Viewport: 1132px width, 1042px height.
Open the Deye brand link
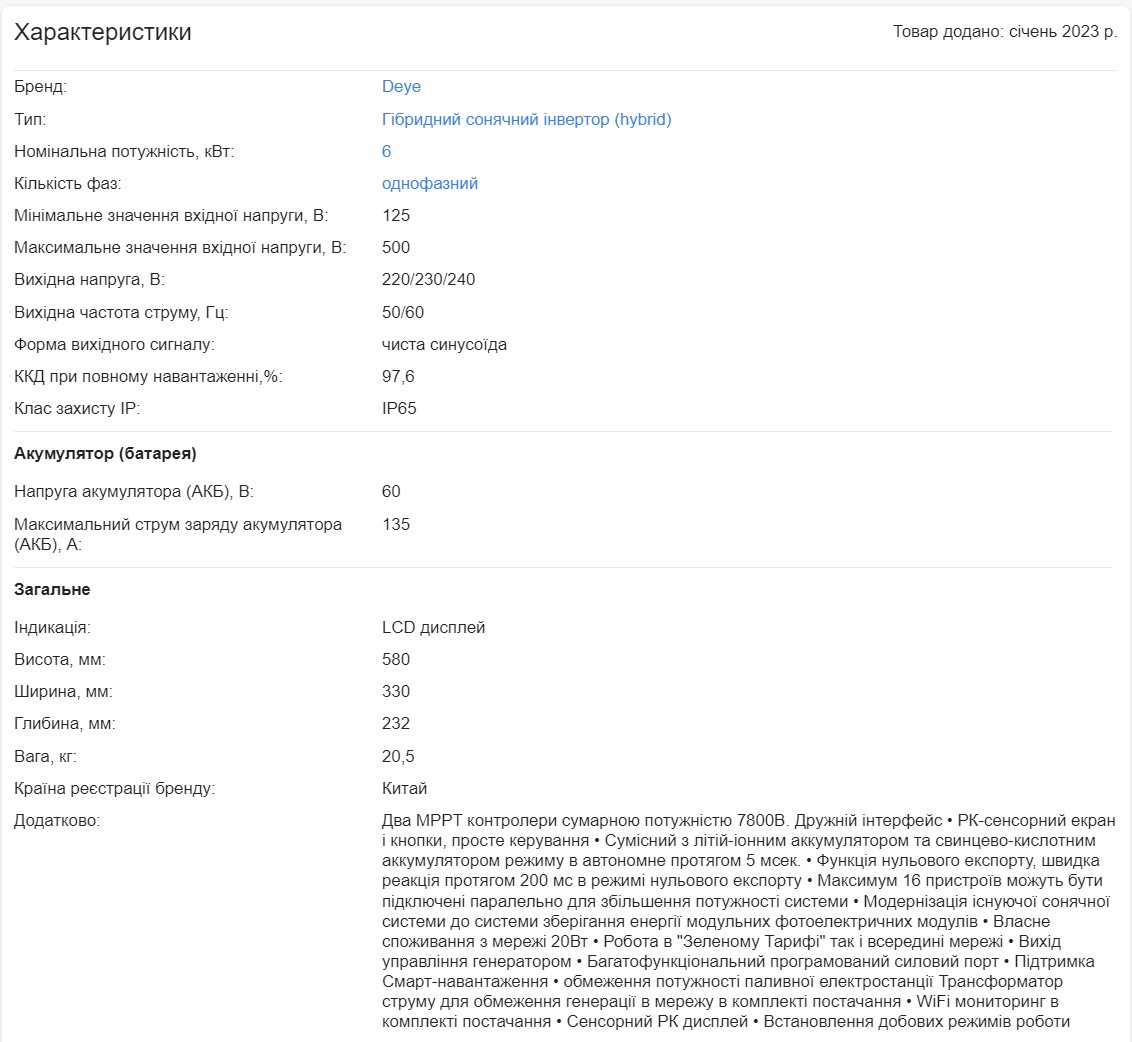tap(401, 87)
